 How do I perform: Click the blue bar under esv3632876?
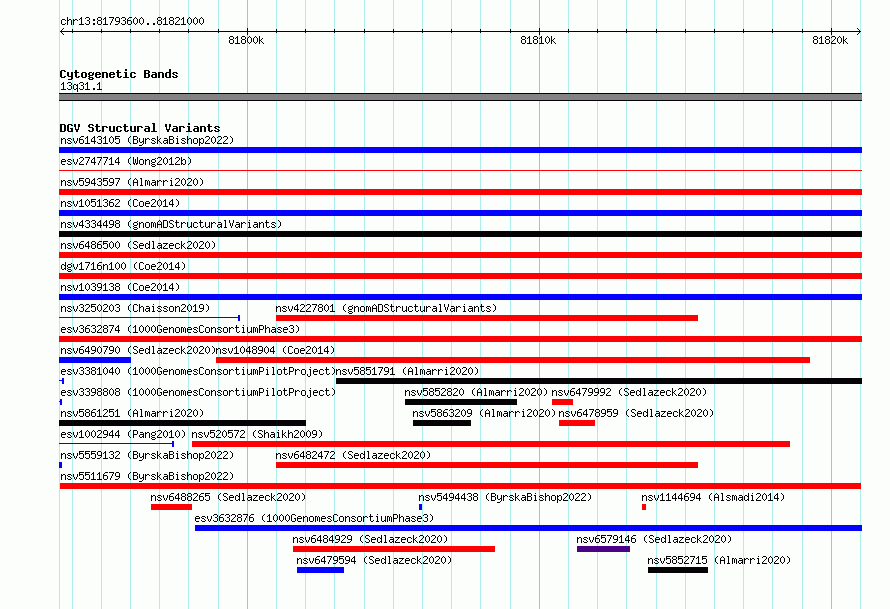pos(528,528)
